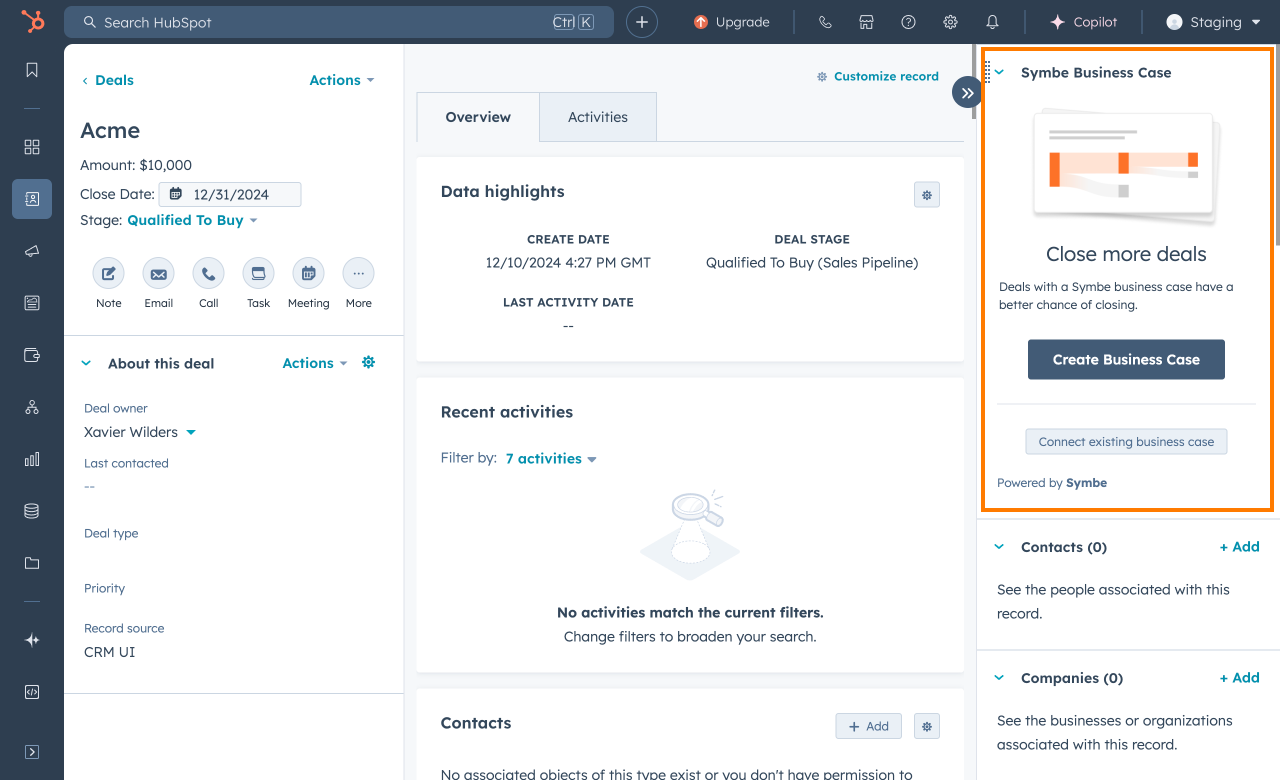This screenshot has height=780, width=1280.
Task: Click the Amount: $10,000 text
Action: click(x=136, y=165)
